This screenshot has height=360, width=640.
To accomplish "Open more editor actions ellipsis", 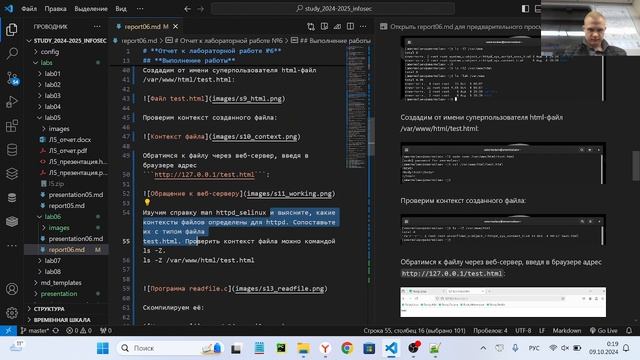I will tap(363, 27).
